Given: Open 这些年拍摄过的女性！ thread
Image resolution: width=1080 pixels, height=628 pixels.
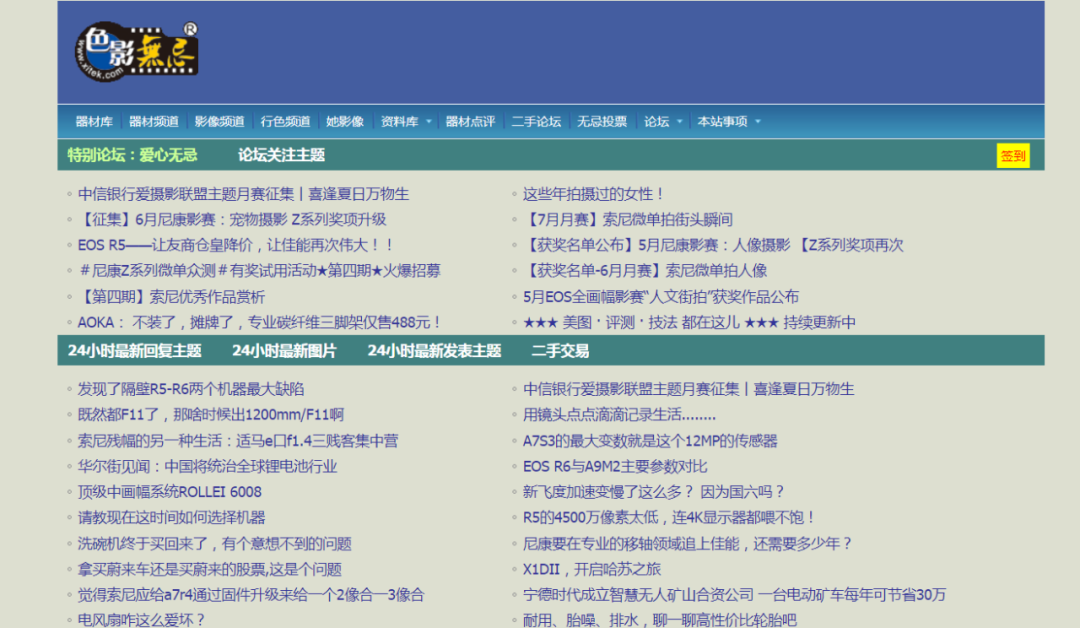Looking at the screenshot, I should [593, 194].
